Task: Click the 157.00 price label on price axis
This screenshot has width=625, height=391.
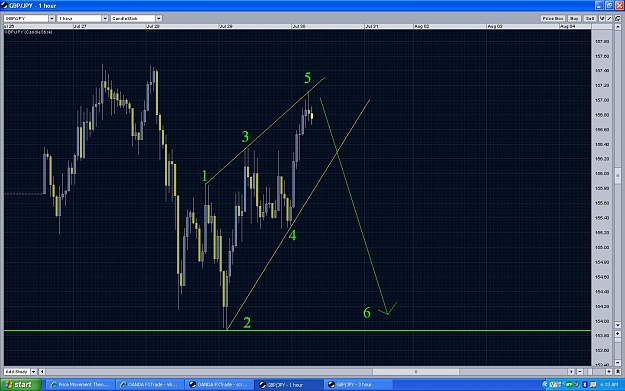Action: click(602, 100)
